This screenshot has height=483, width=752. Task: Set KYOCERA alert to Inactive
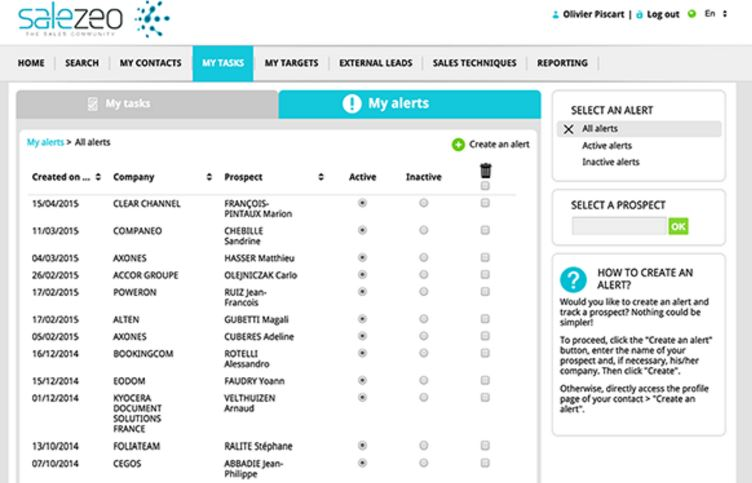tap(423, 398)
